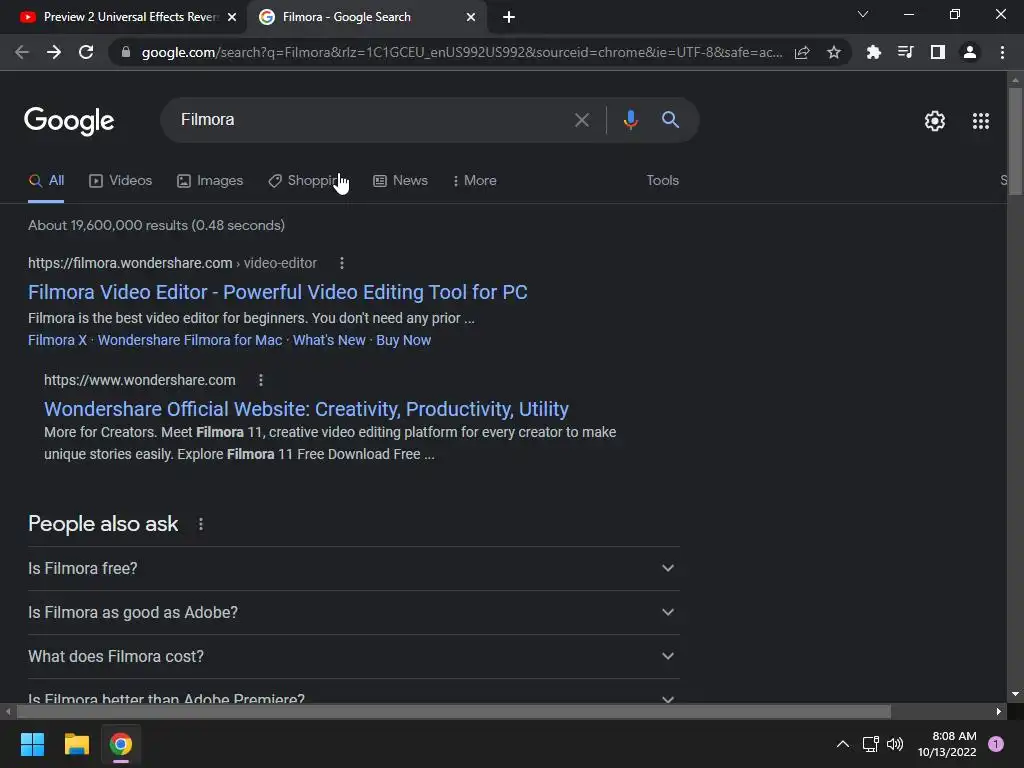Click the address bar URL

(461, 52)
